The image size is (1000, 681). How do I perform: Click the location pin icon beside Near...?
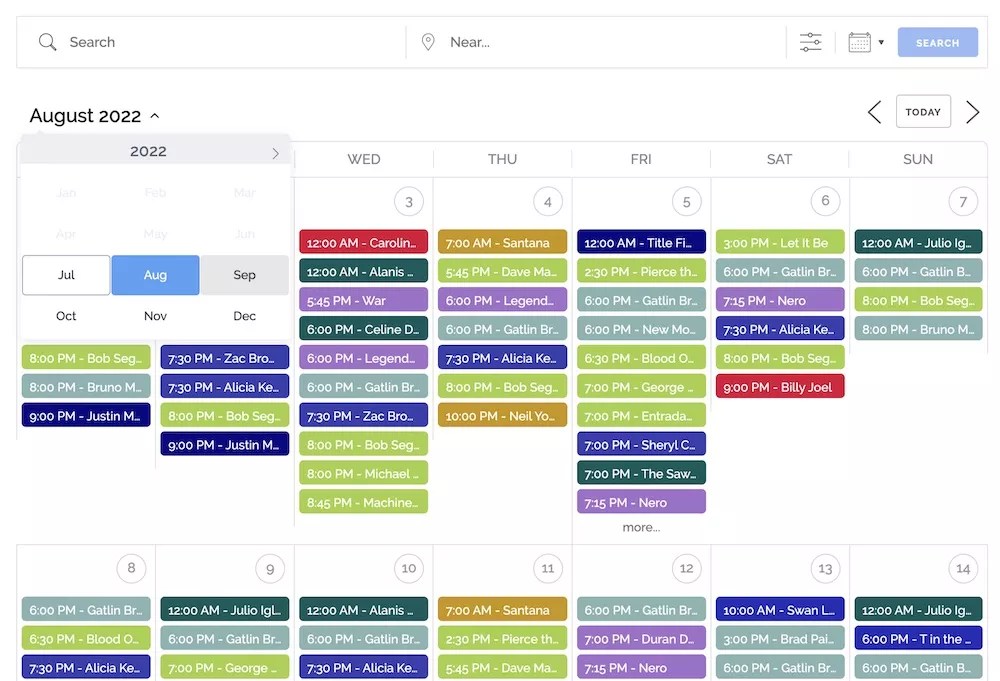[x=428, y=41]
